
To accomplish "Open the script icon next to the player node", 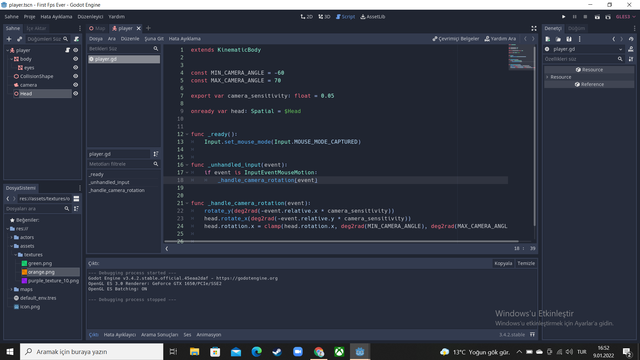I will coord(67,50).
